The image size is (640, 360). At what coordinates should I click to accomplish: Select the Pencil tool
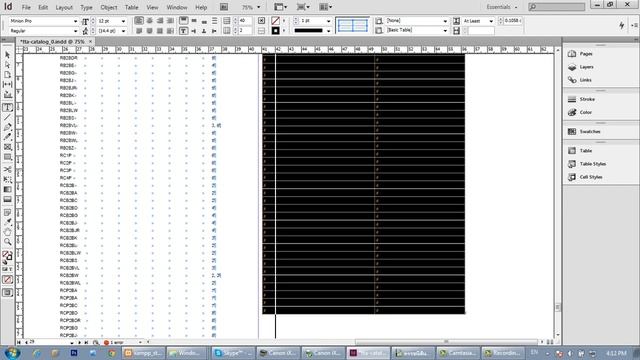7,137
